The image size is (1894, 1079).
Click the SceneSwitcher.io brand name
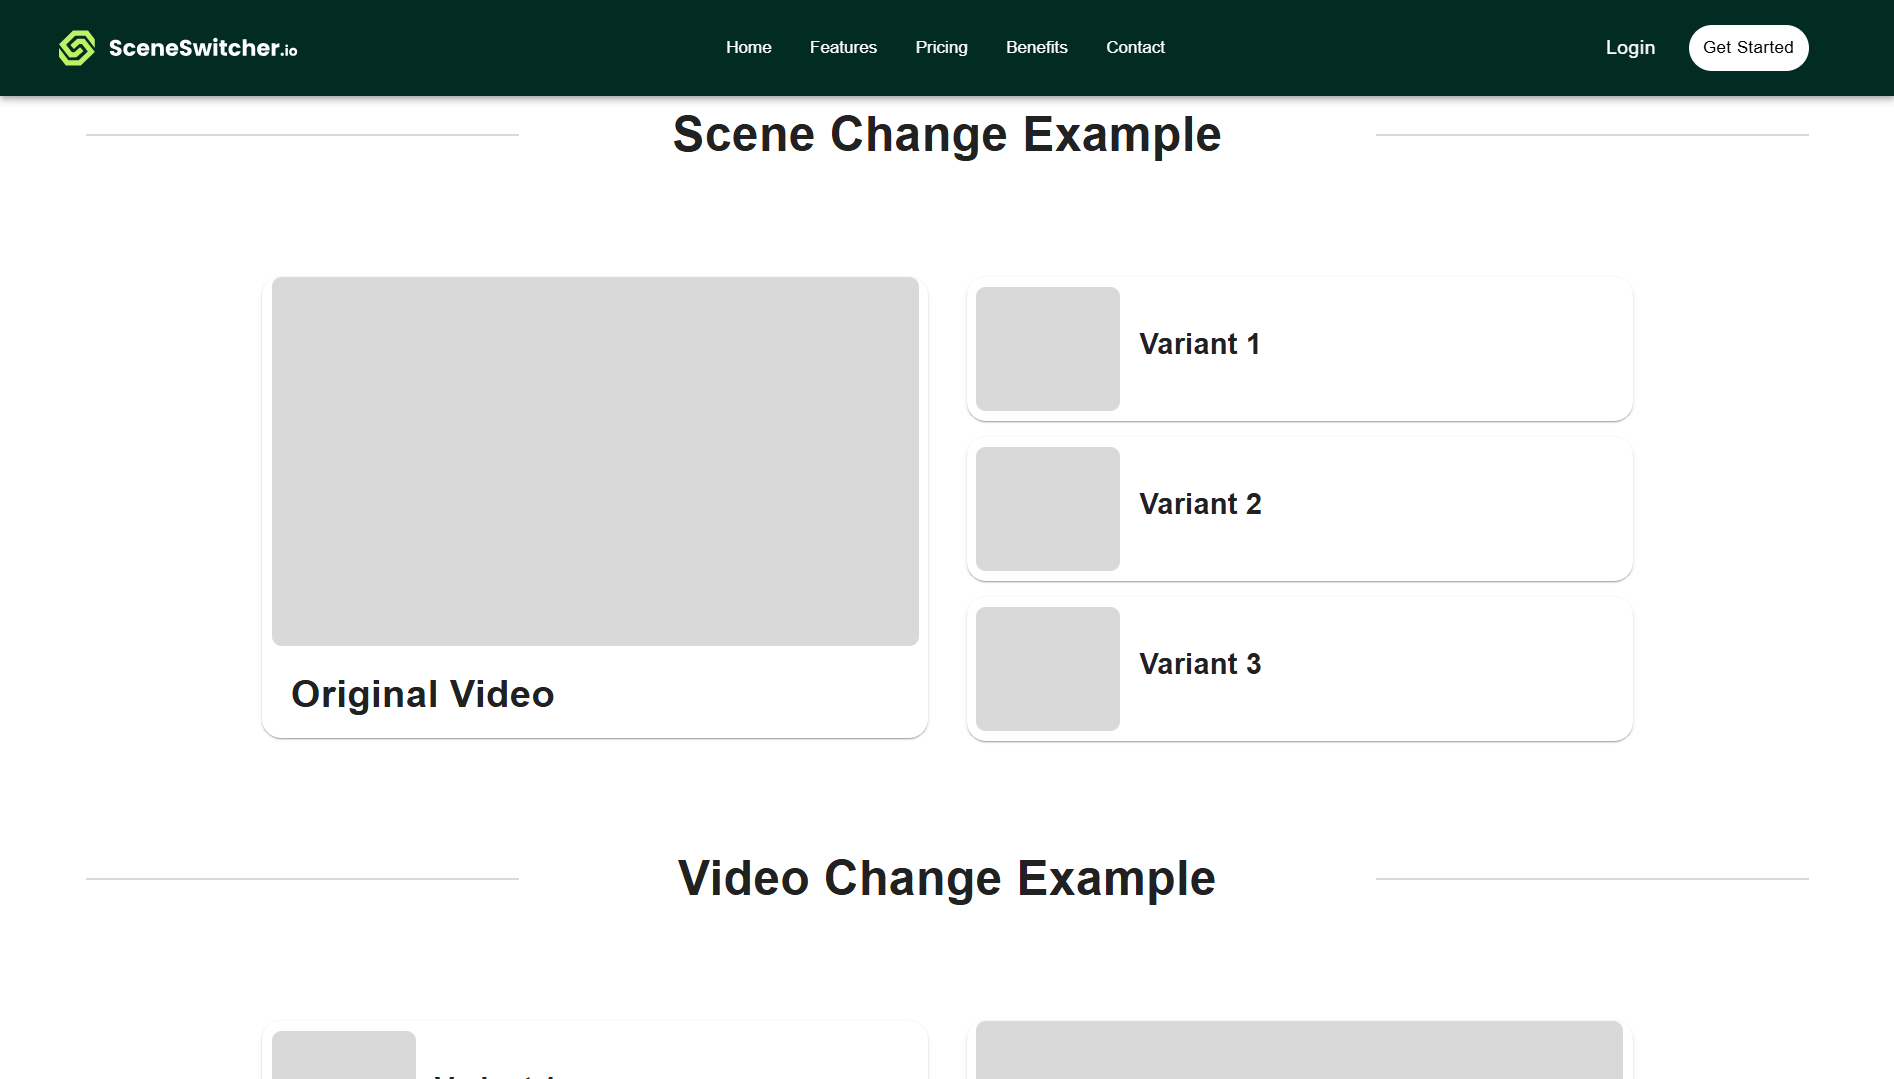[x=203, y=48]
